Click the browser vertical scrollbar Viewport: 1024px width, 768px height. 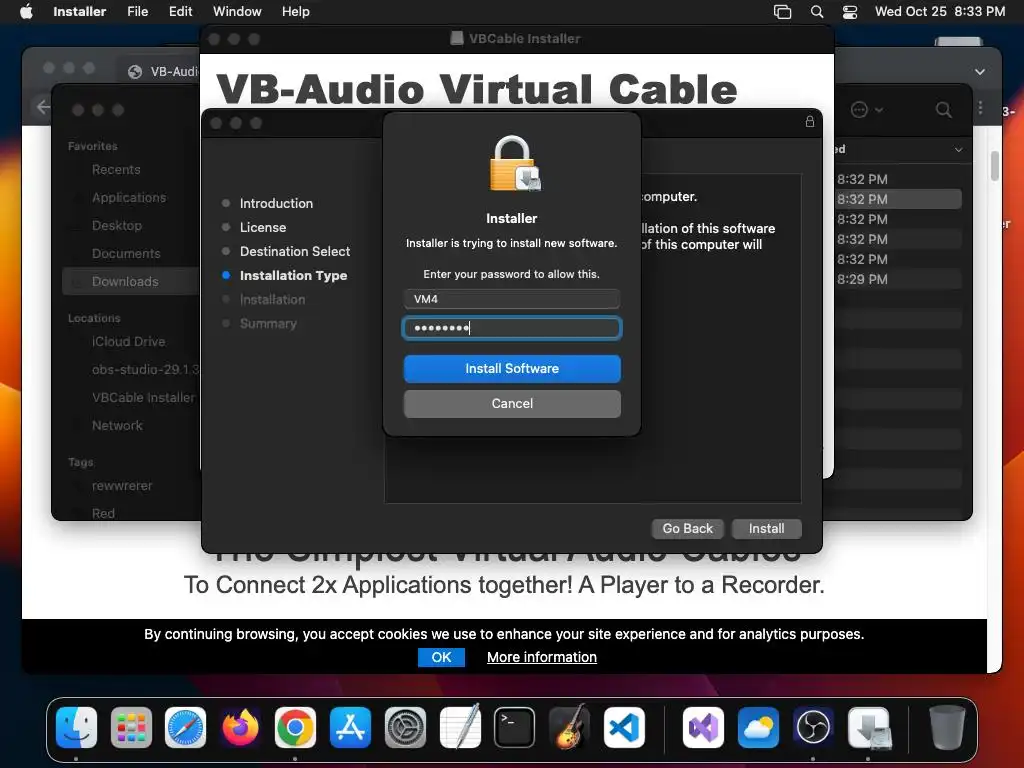pyautogui.click(x=995, y=165)
